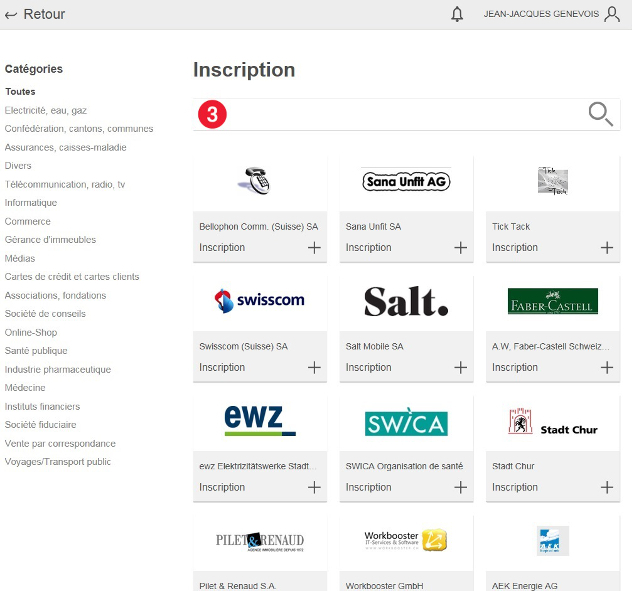Viewport: 634px width, 591px height.
Task: Add Swisscom (Suisse) SA using plus icon
Action: (x=314, y=367)
